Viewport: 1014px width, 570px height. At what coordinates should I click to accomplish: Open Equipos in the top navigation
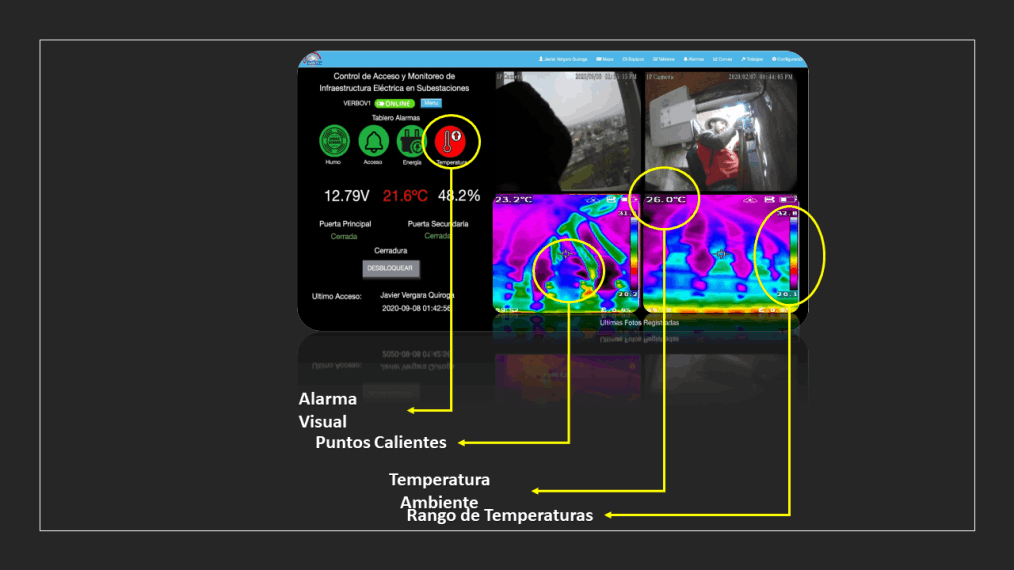(x=633, y=60)
